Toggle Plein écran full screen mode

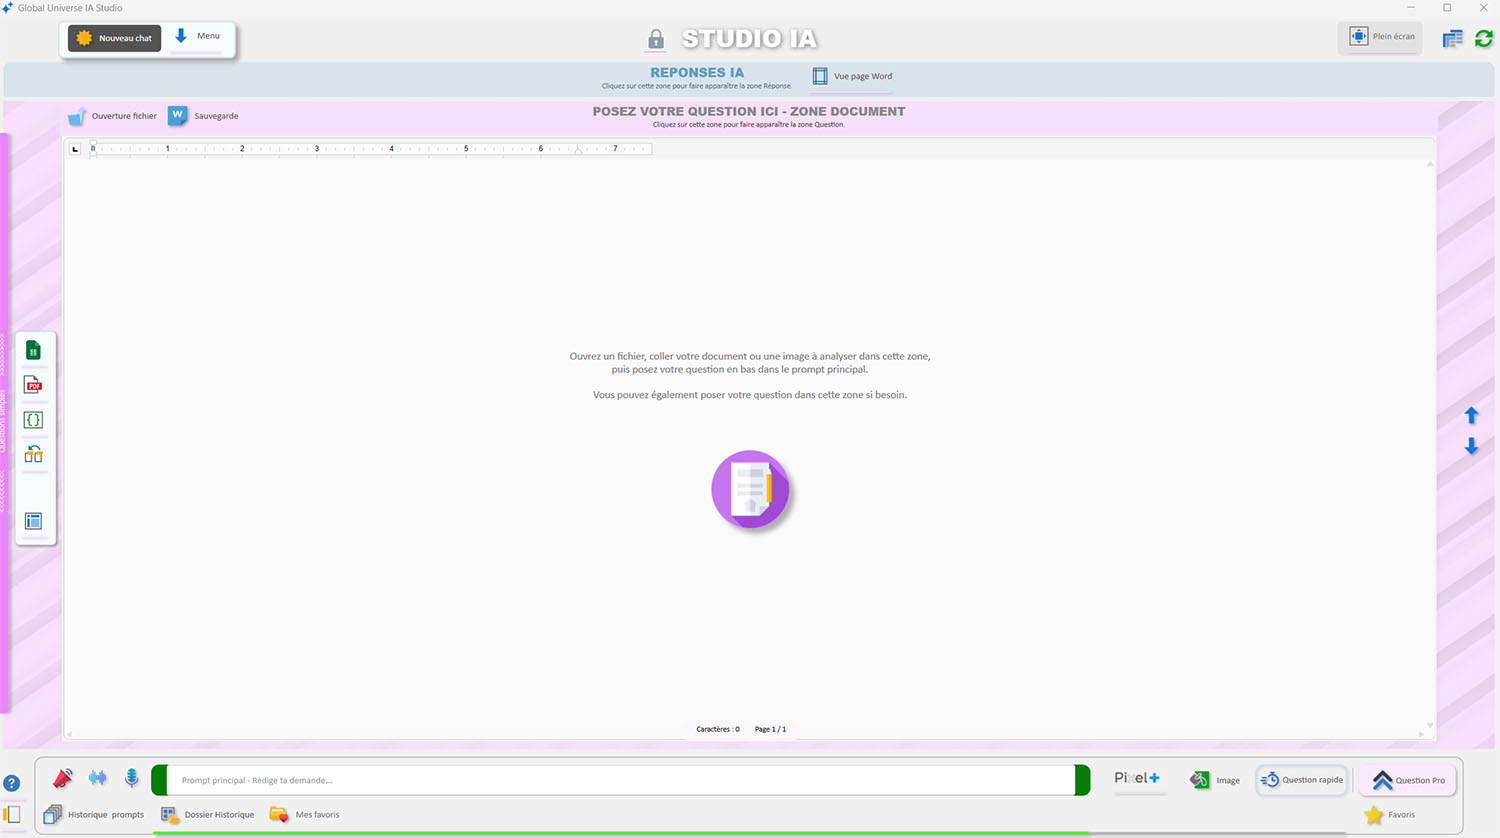(x=1382, y=37)
